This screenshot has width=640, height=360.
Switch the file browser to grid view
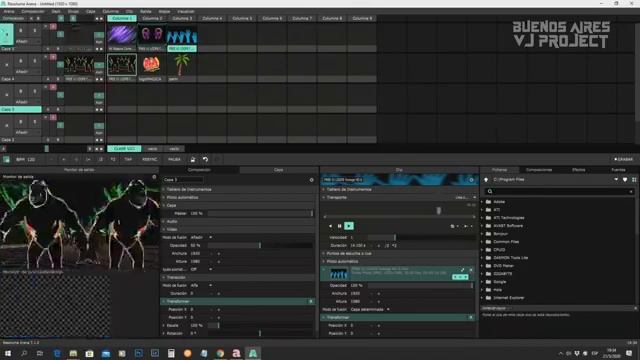click(634, 180)
